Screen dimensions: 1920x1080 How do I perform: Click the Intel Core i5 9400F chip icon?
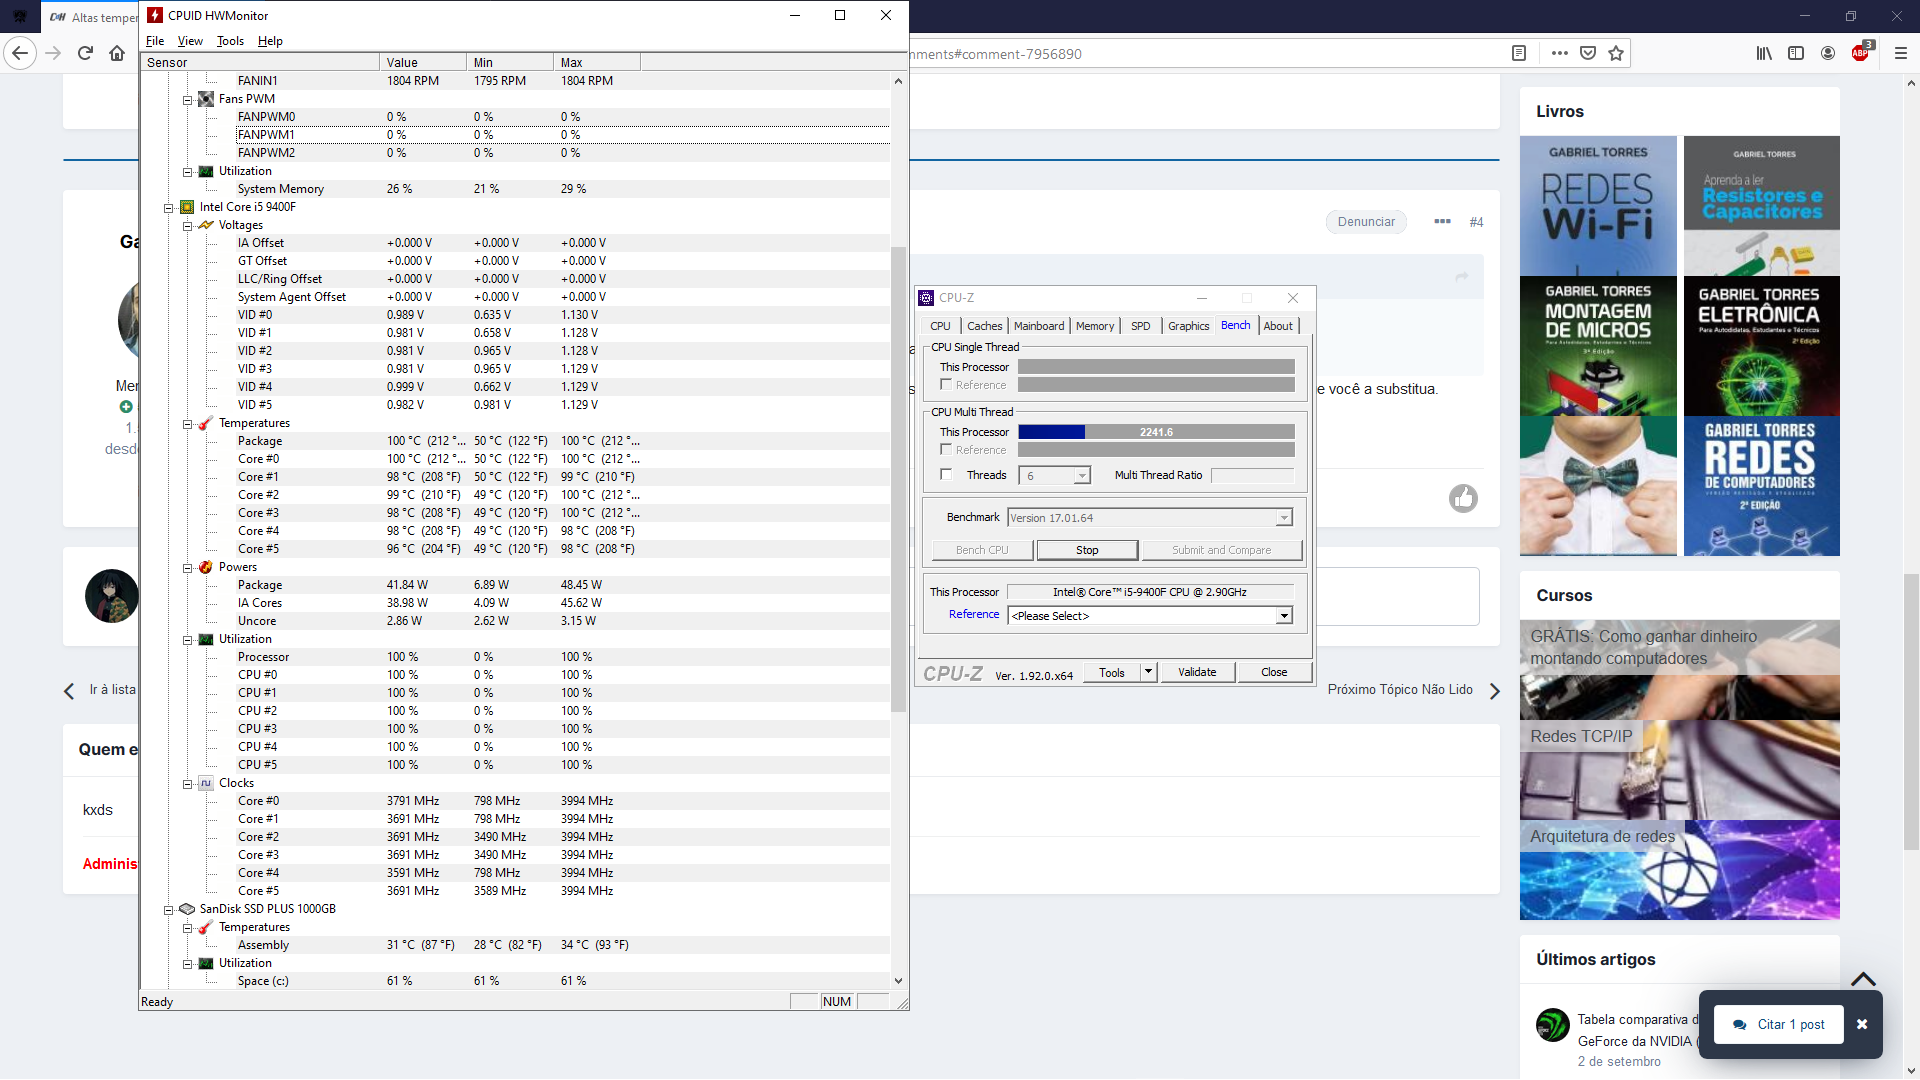point(187,207)
